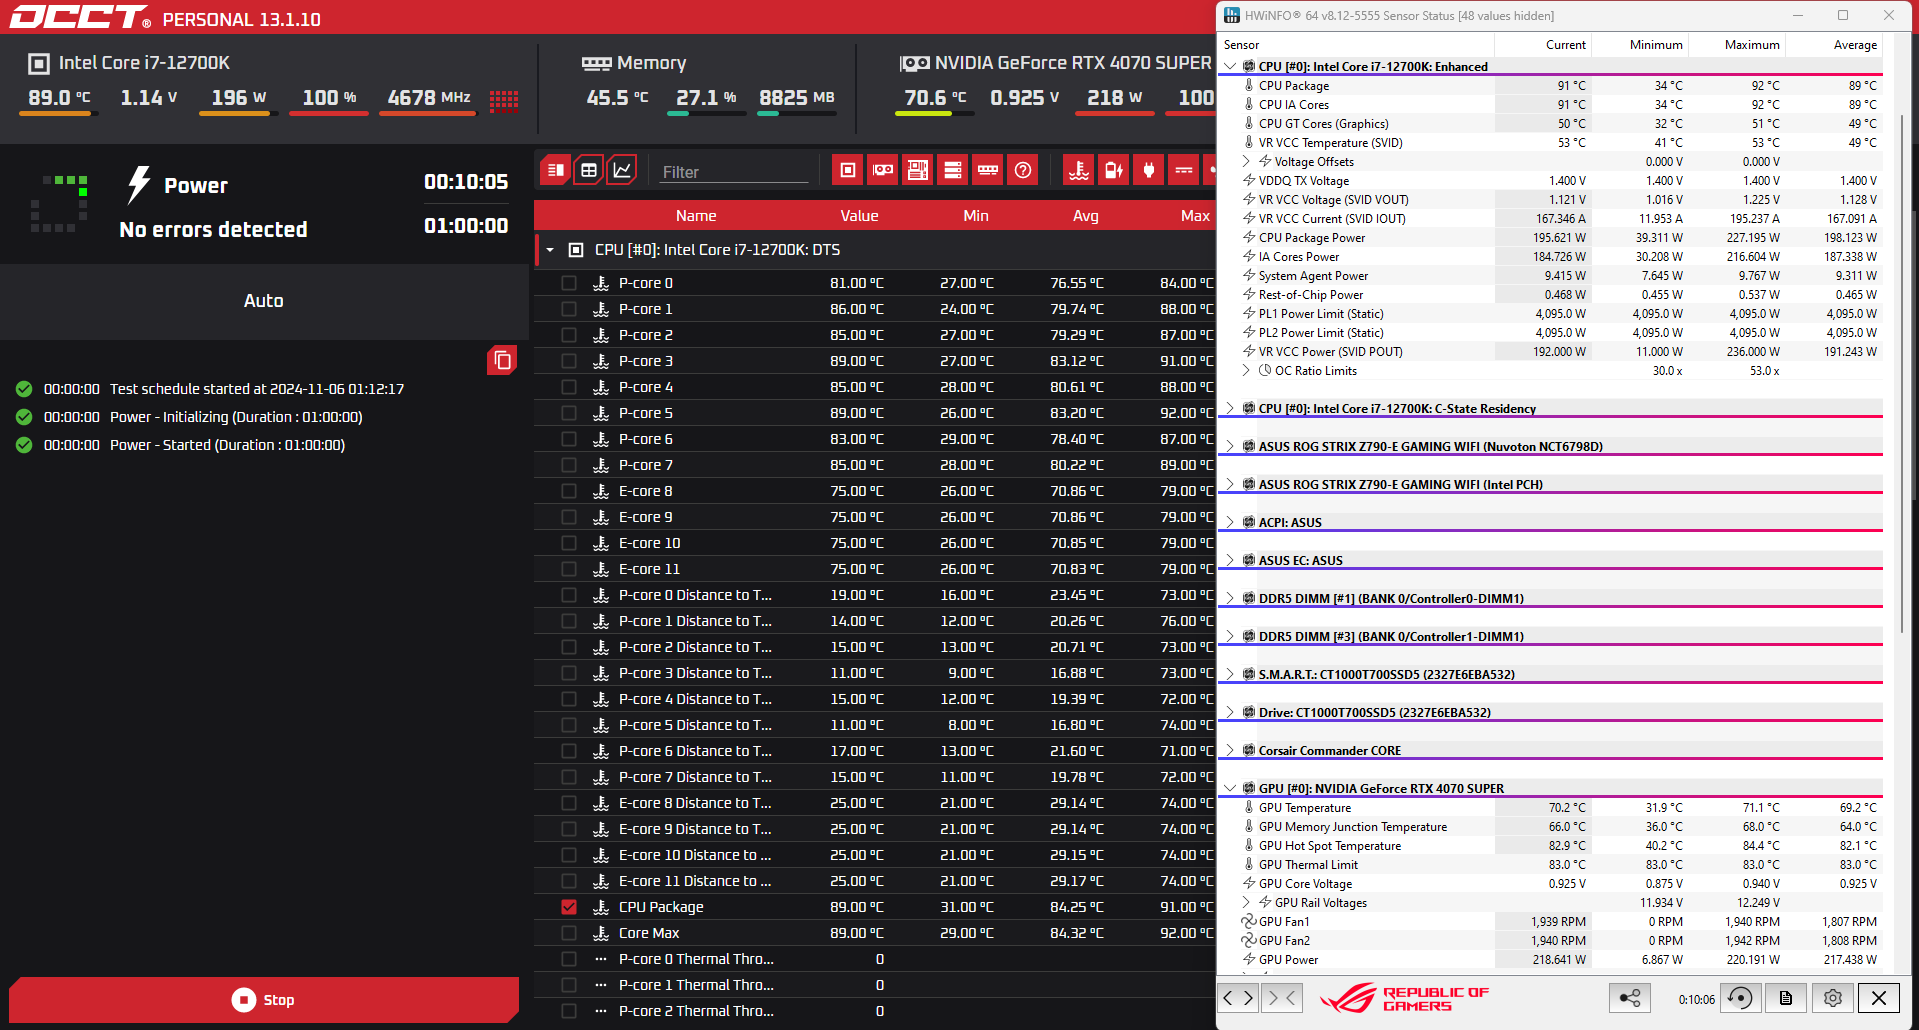Check P-core 0 Thermal Throttling checkbox
The width and height of the screenshot is (1919, 1030).
click(569, 959)
